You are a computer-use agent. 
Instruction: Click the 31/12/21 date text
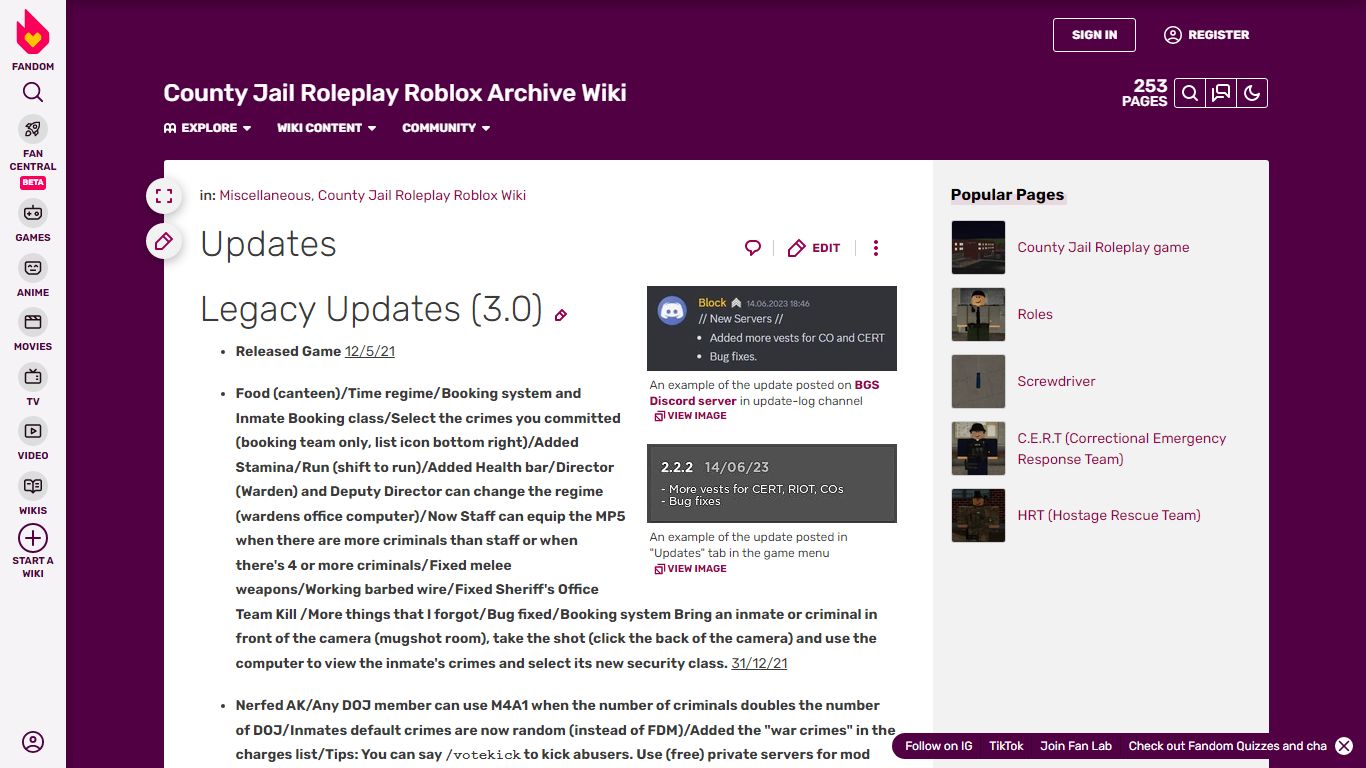tap(760, 663)
